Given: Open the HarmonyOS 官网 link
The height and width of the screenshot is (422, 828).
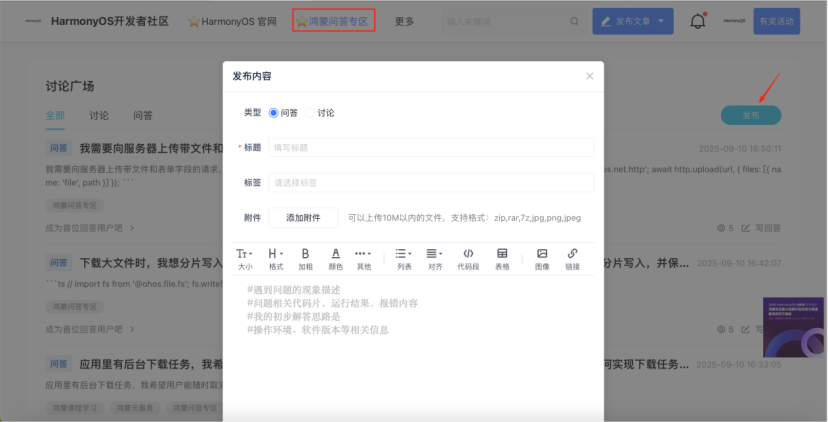Looking at the screenshot, I should click(232, 22).
